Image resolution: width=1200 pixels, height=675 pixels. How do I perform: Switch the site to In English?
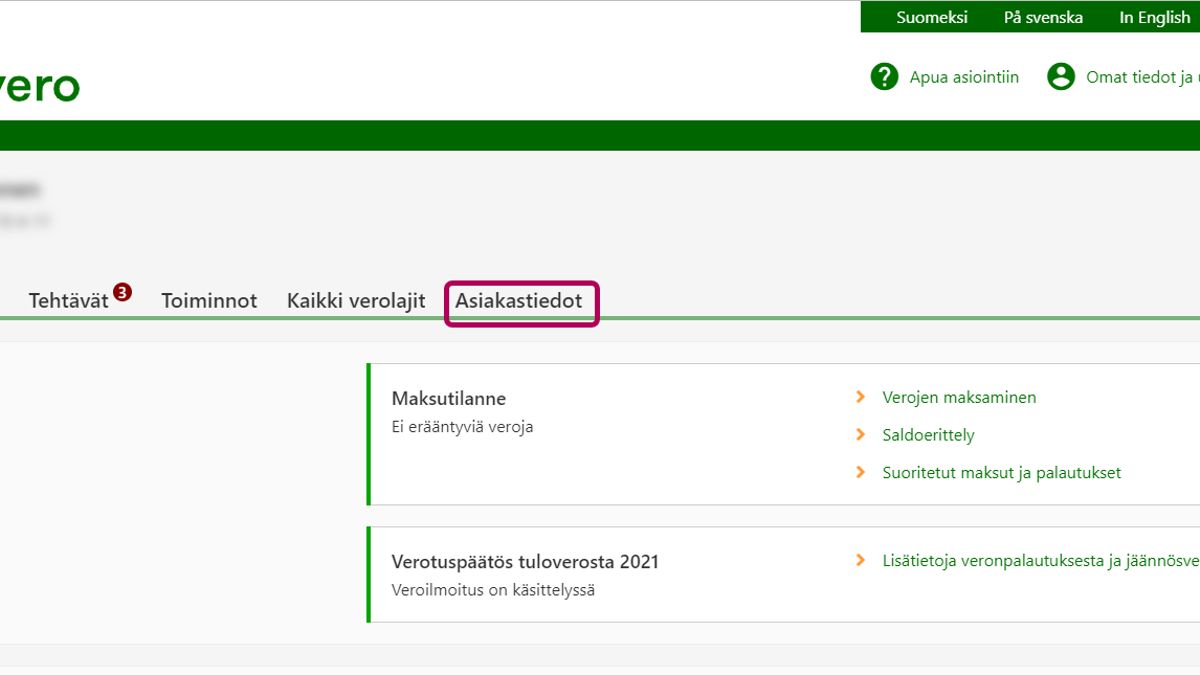click(1154, 18)
